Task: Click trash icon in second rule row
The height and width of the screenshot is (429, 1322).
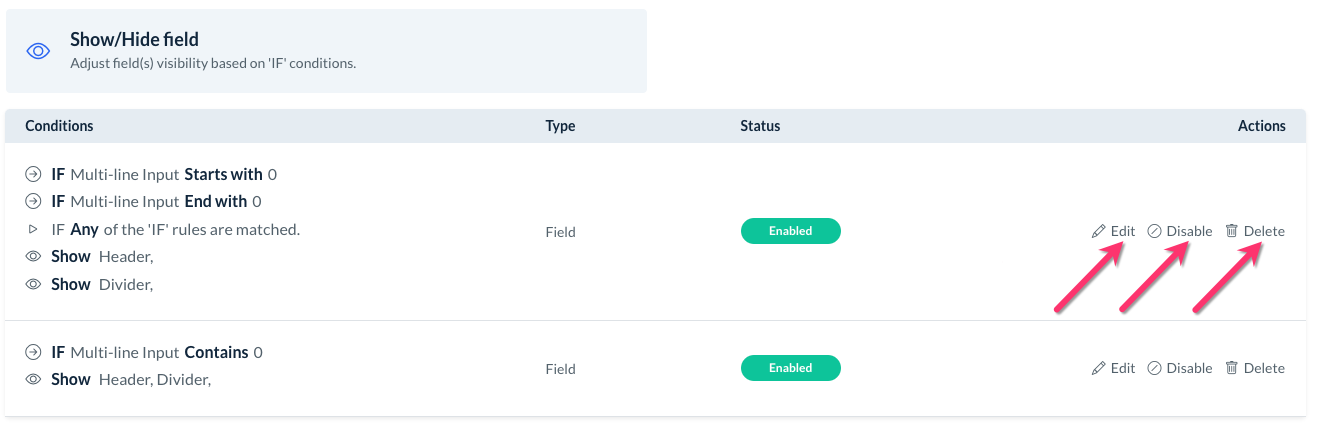Action: point(1232,368)
